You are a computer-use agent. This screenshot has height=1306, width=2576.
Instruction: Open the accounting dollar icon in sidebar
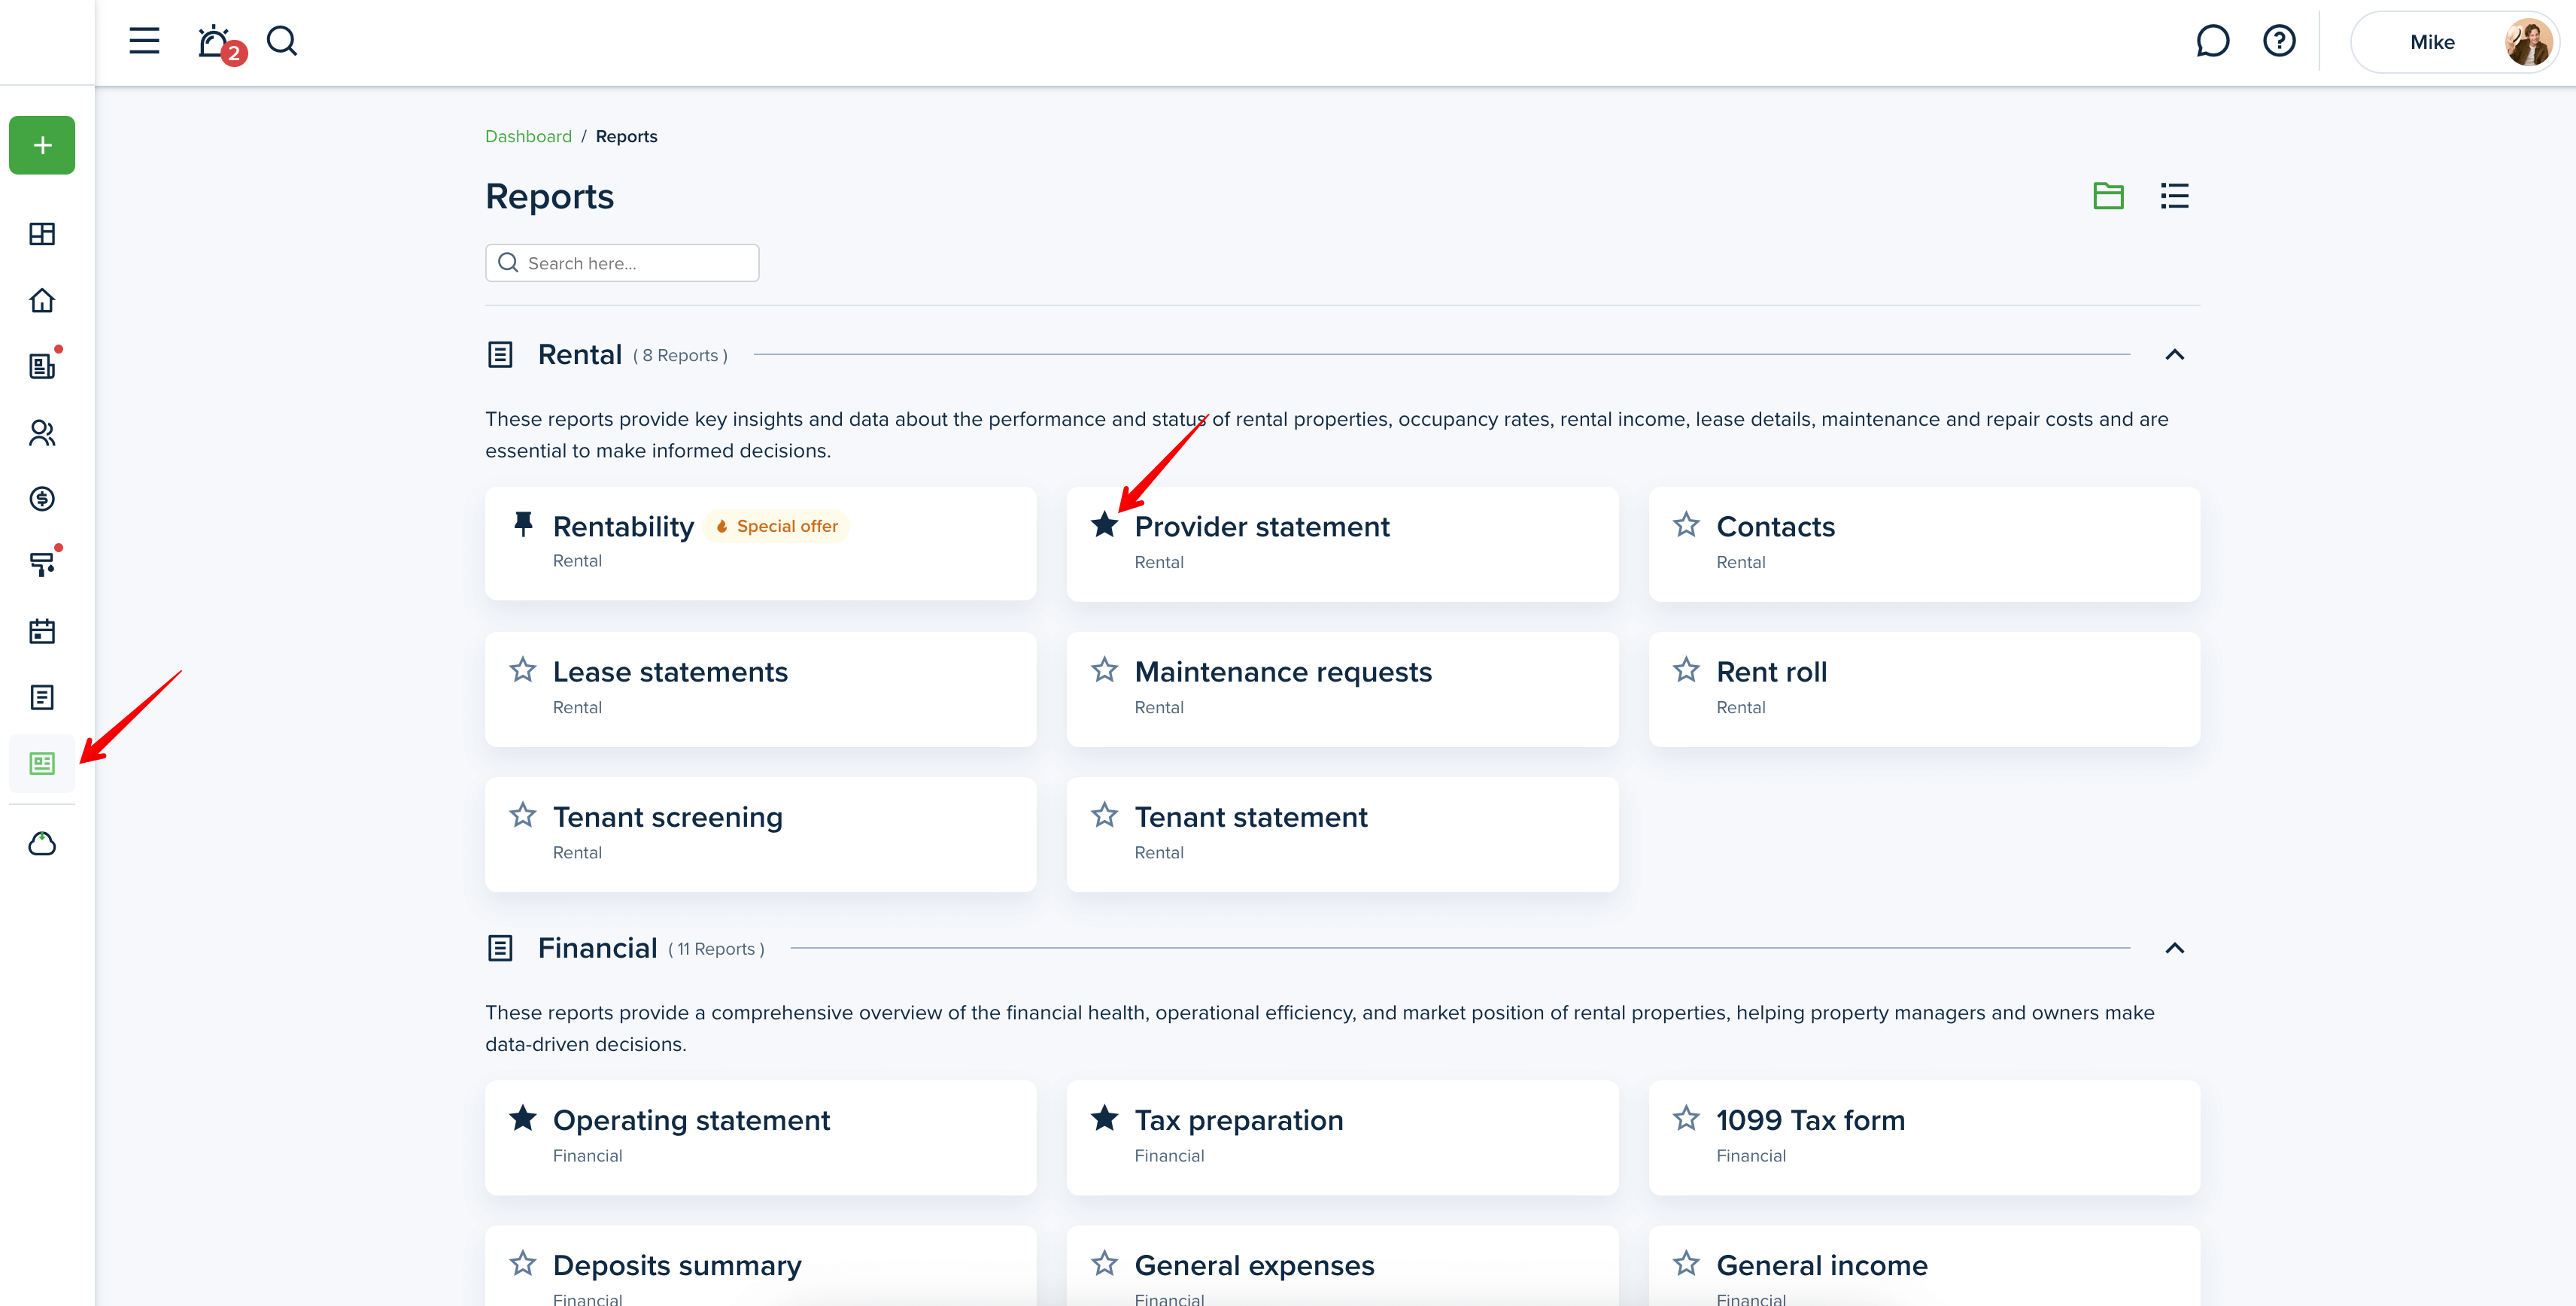[x=42, y=498]
